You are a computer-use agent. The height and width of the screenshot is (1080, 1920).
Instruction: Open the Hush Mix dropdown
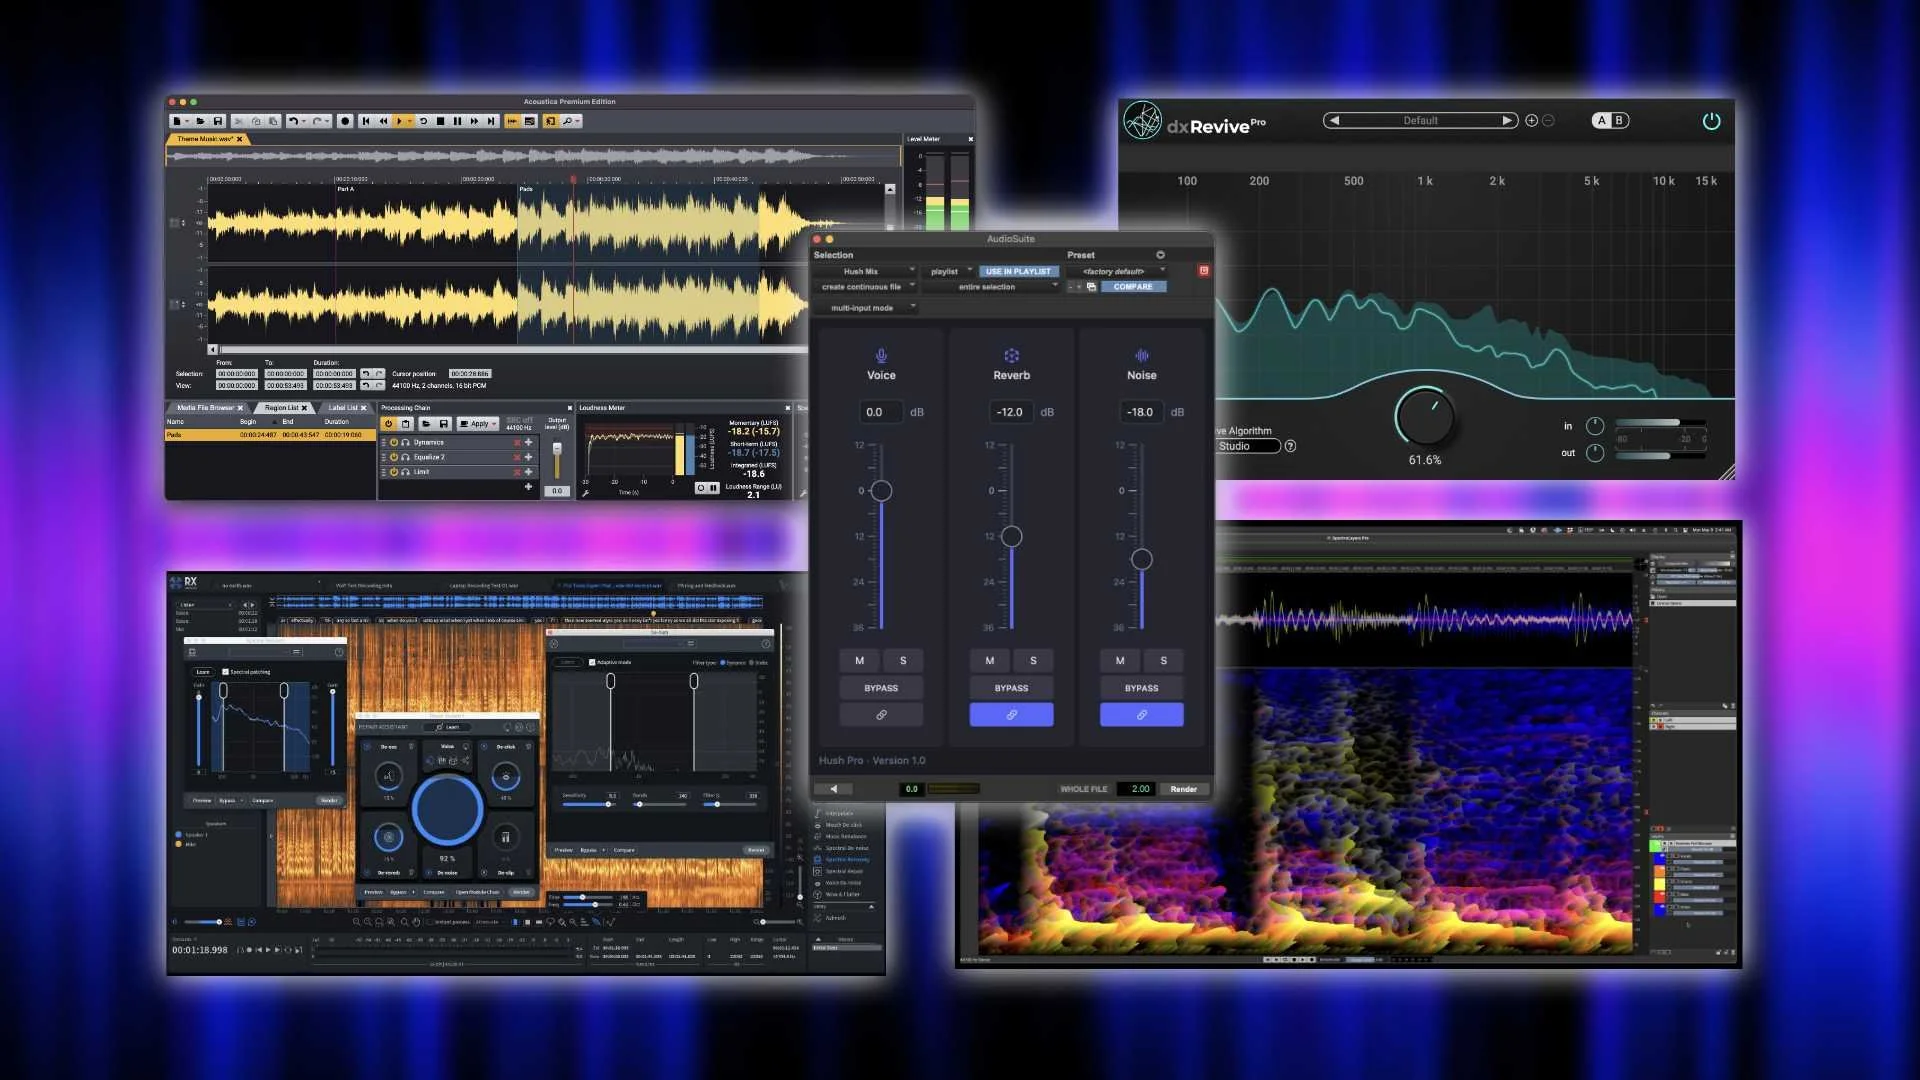[x=865, y=271]
